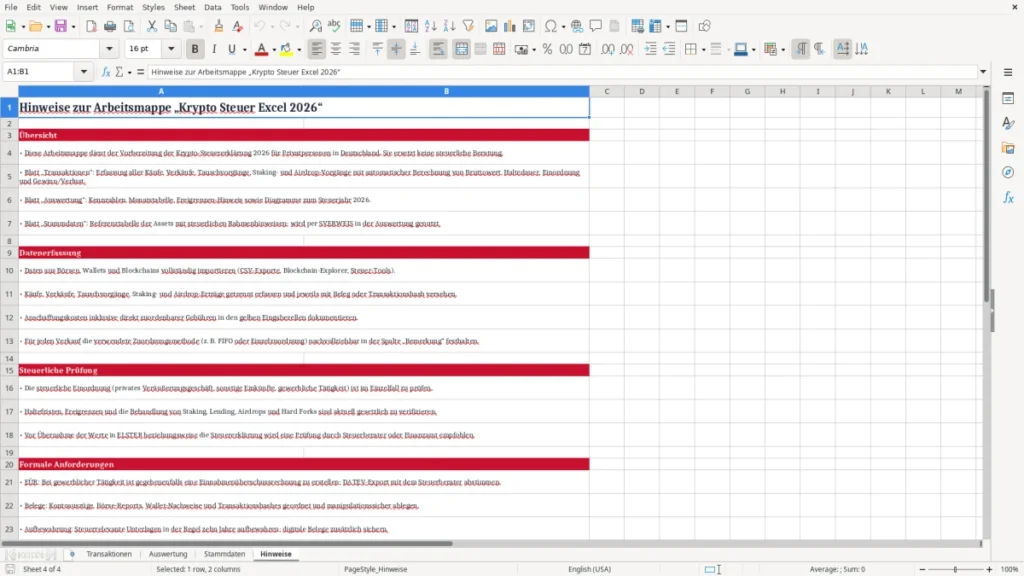Open Functions panel in the sidebar
Viewport: 1024px width, 576px height.
pos(1008,197)
